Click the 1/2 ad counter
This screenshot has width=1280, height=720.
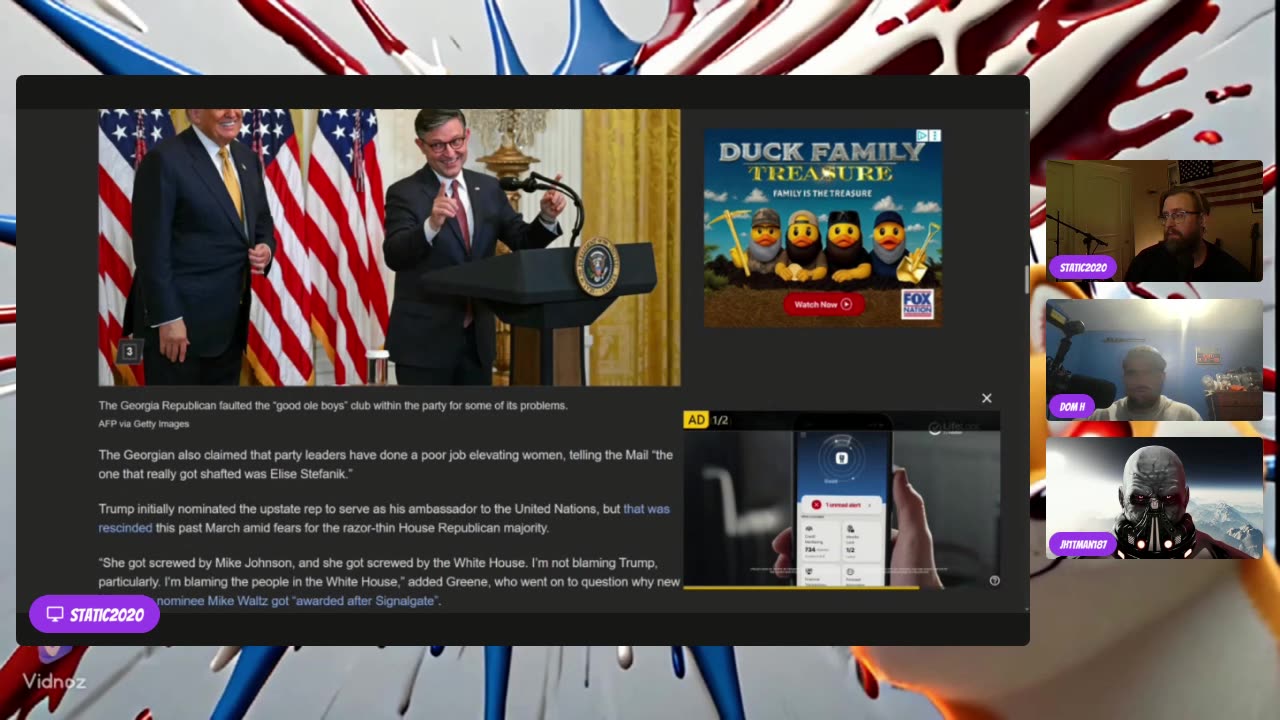pos(720,420)
